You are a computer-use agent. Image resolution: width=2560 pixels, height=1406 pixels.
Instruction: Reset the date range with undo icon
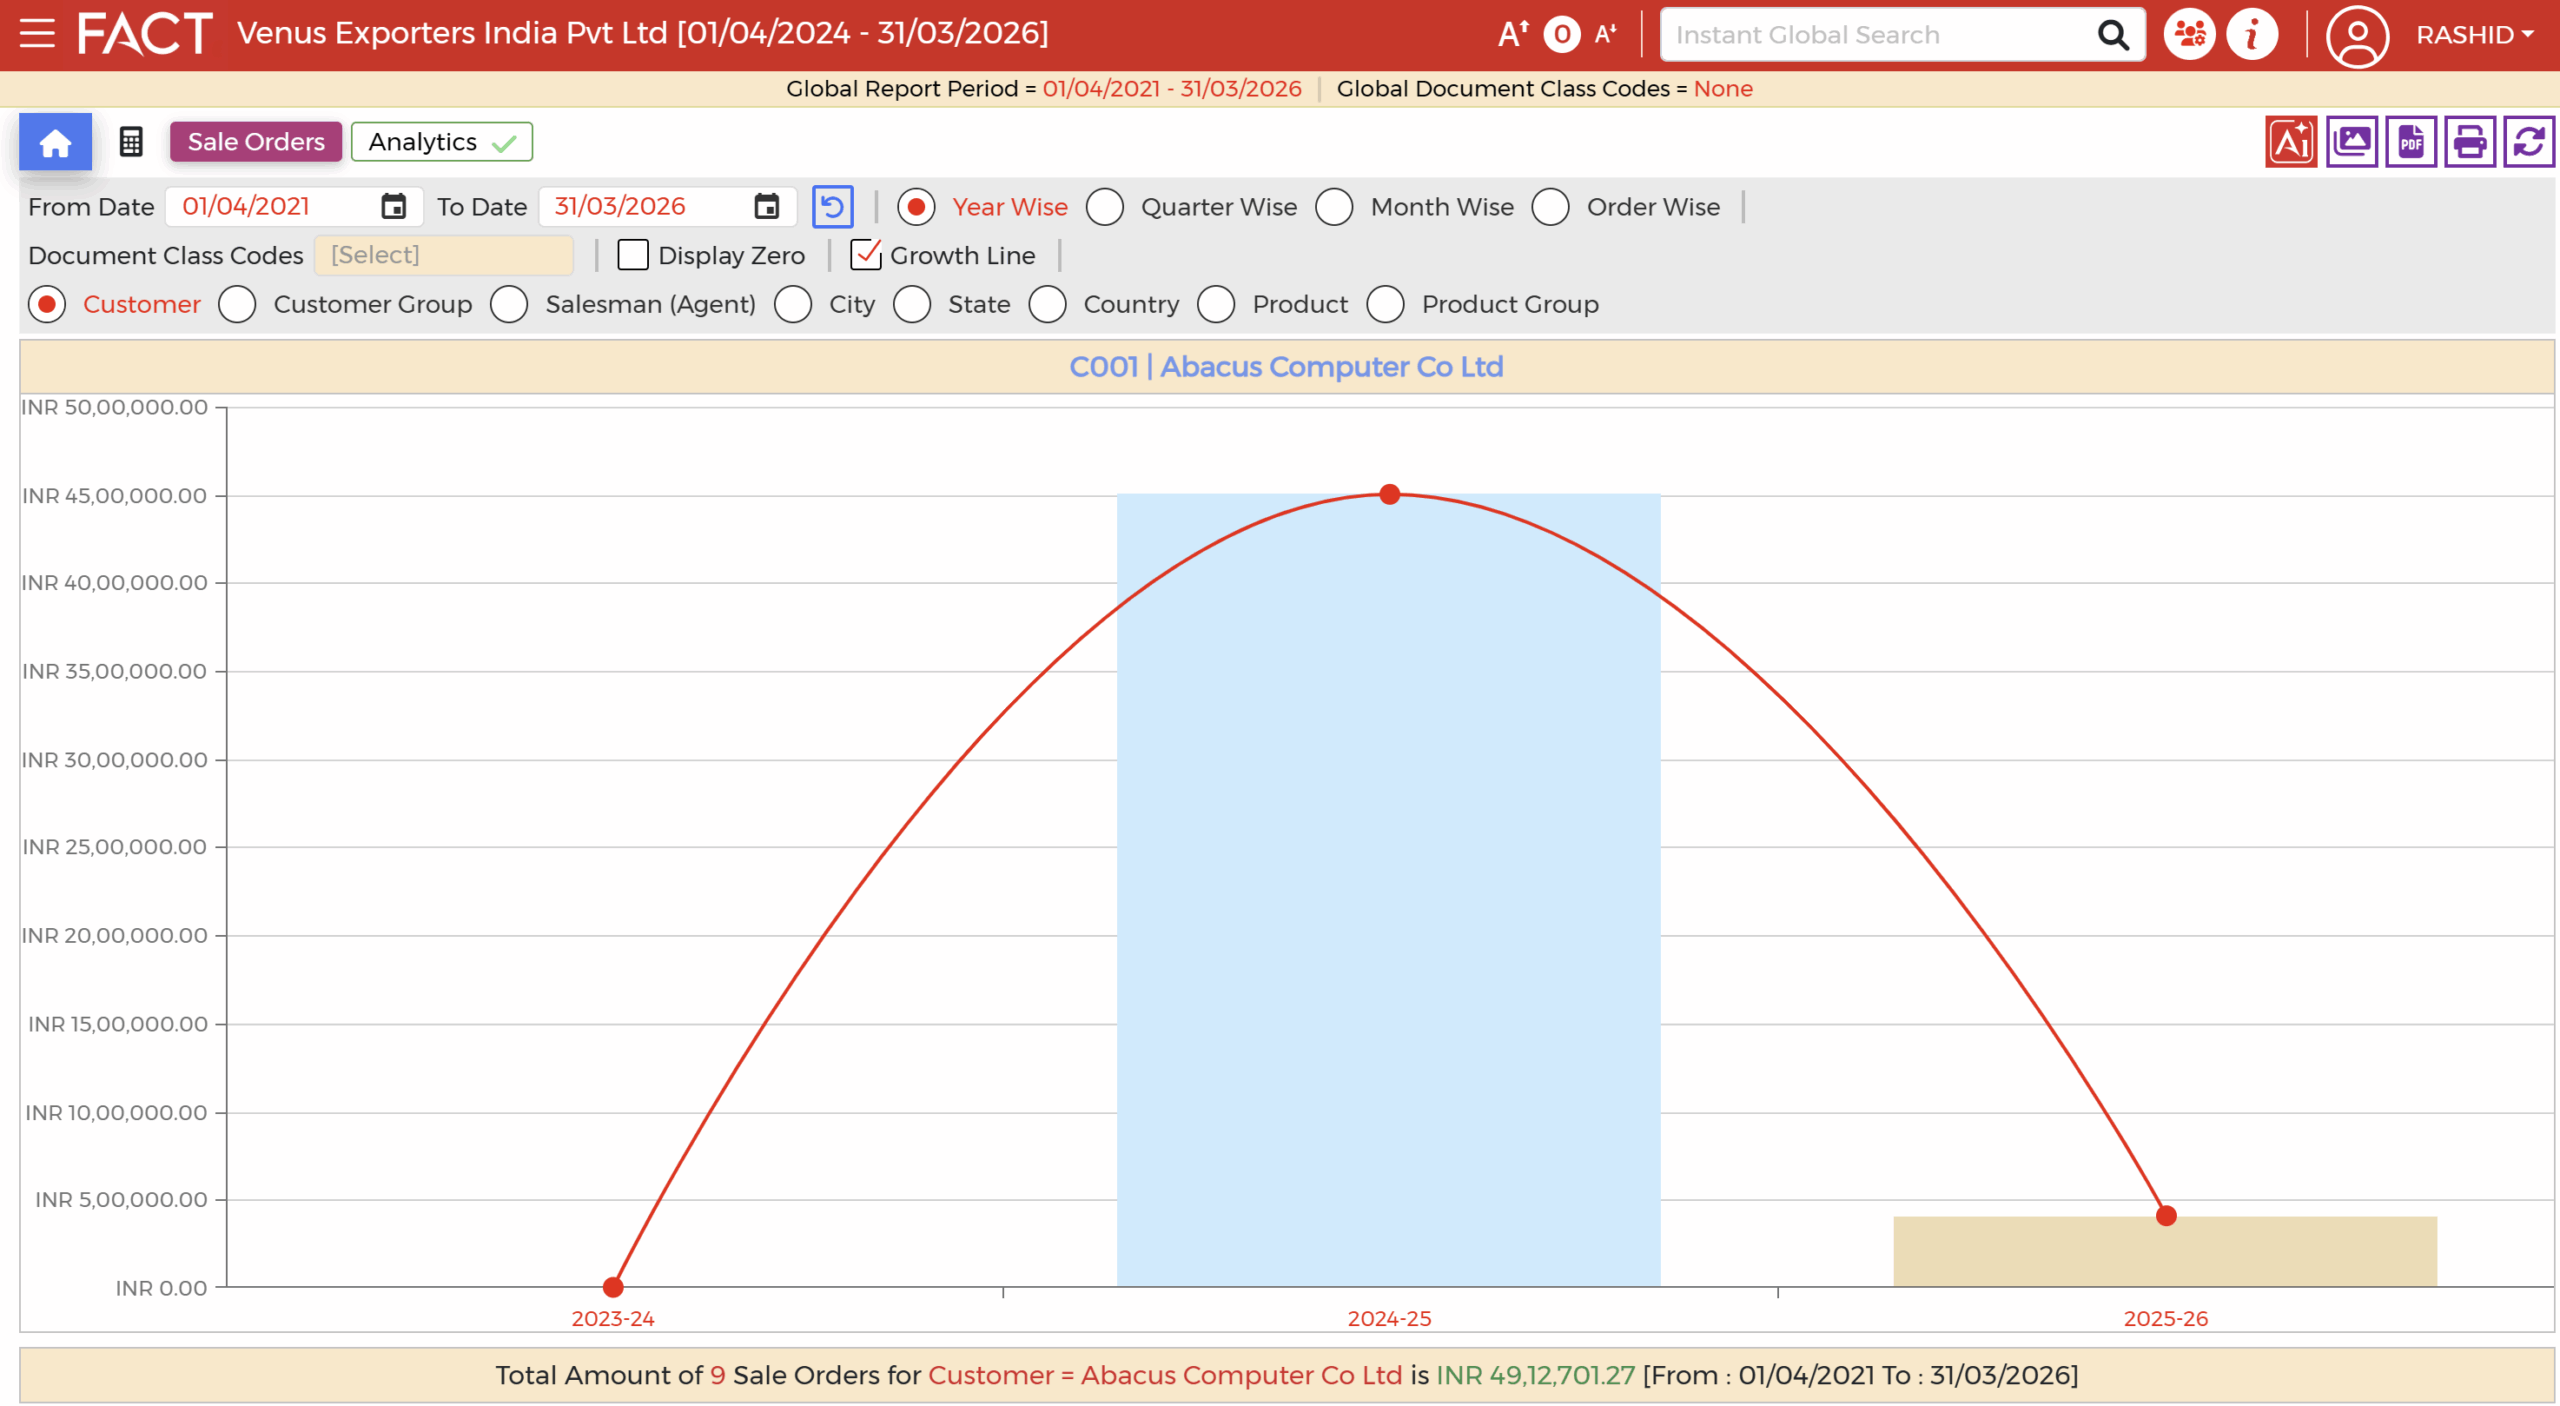pyautogui.click(x=832, y=207)
